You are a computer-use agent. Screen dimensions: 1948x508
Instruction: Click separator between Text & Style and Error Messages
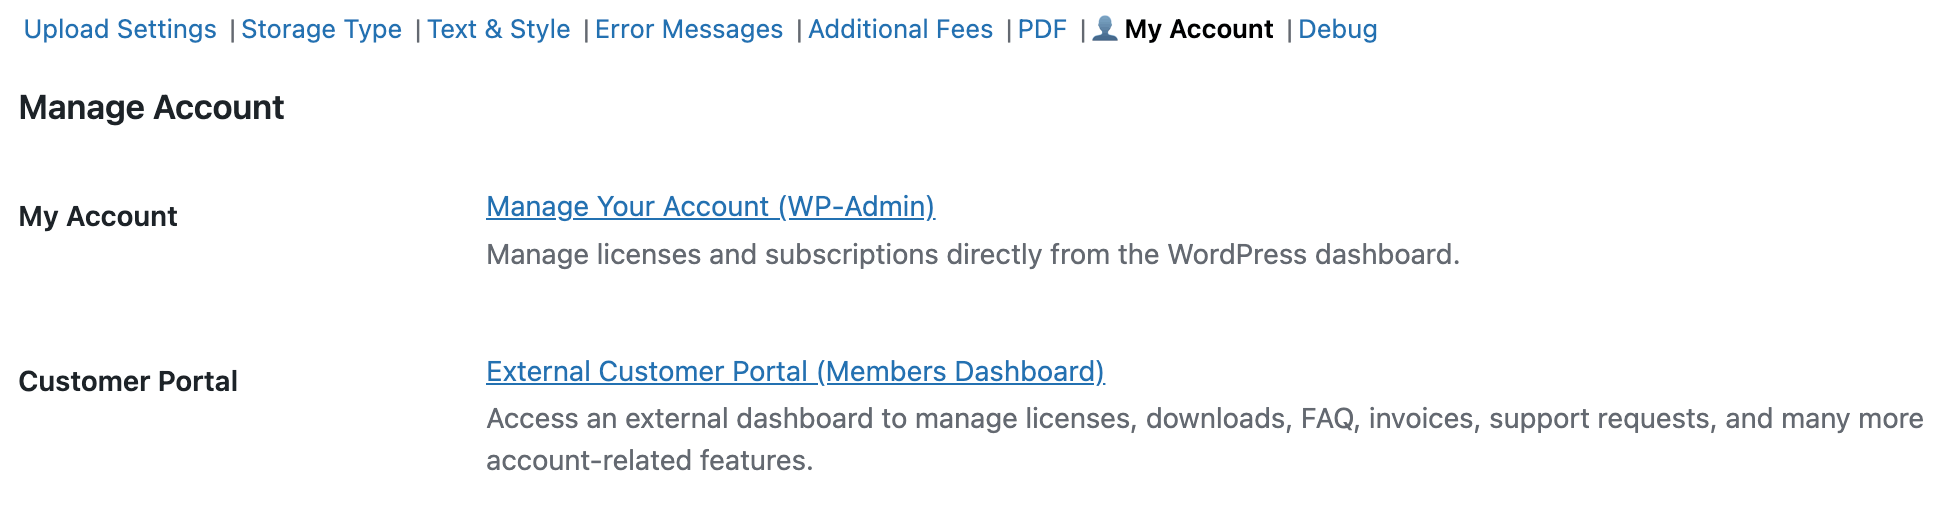point(586,31)
